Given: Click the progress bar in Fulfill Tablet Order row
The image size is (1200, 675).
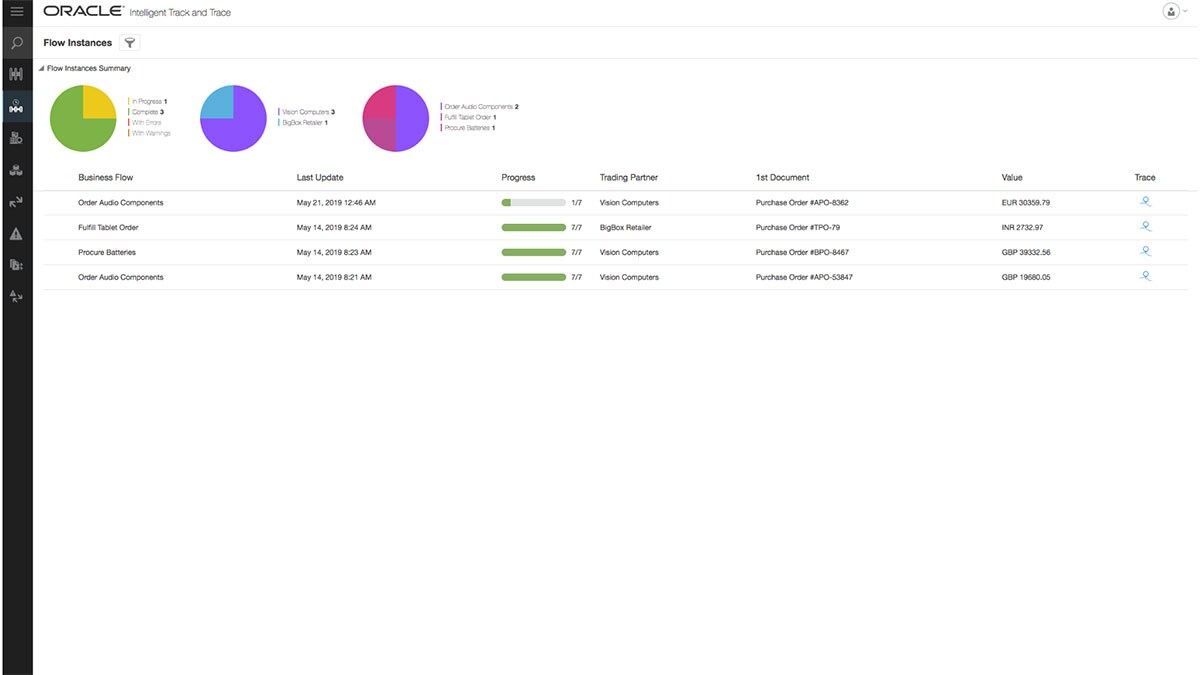Looking at the screenshot, I should pos(534,227).
